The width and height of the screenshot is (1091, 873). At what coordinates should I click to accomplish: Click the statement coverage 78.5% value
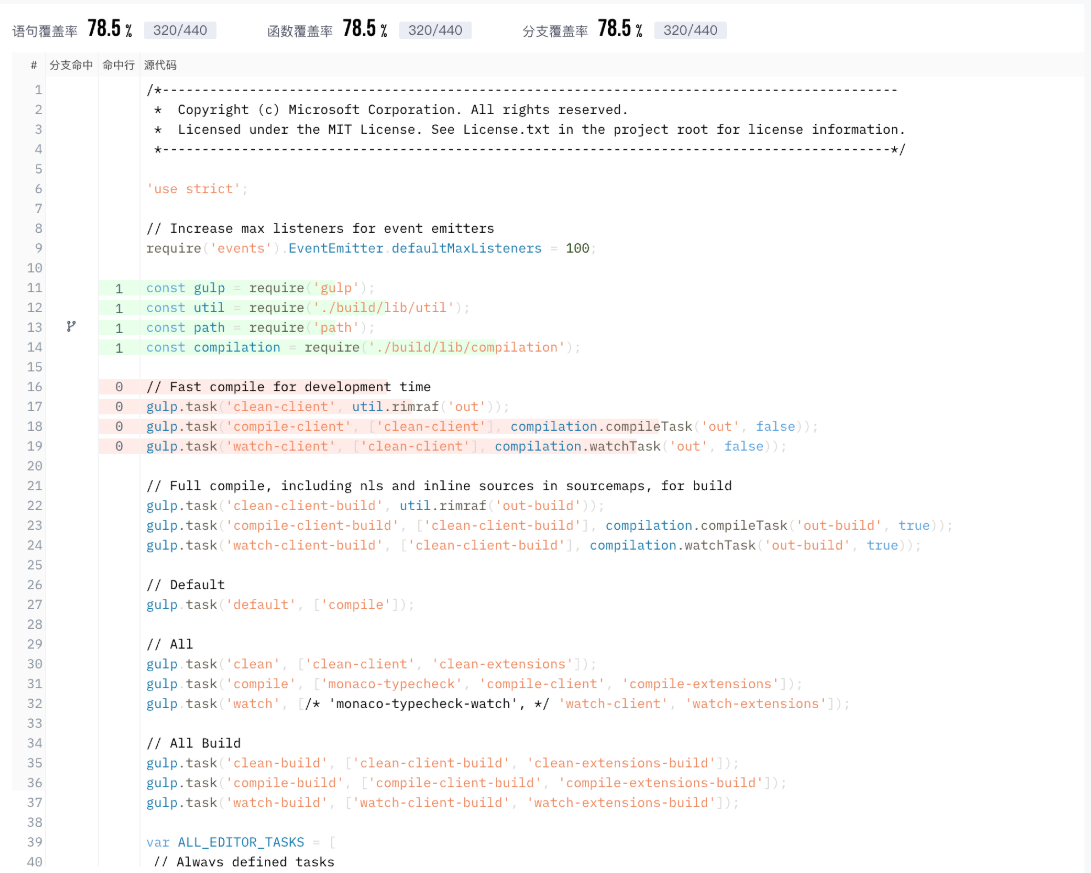point(110,29)
